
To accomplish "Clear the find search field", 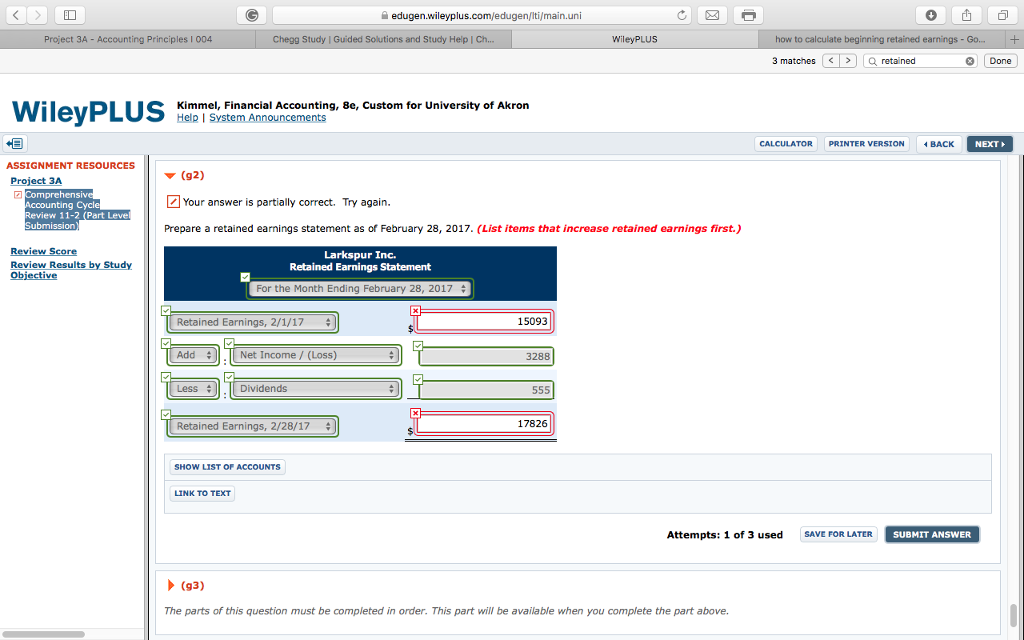I will pos(970,61).
